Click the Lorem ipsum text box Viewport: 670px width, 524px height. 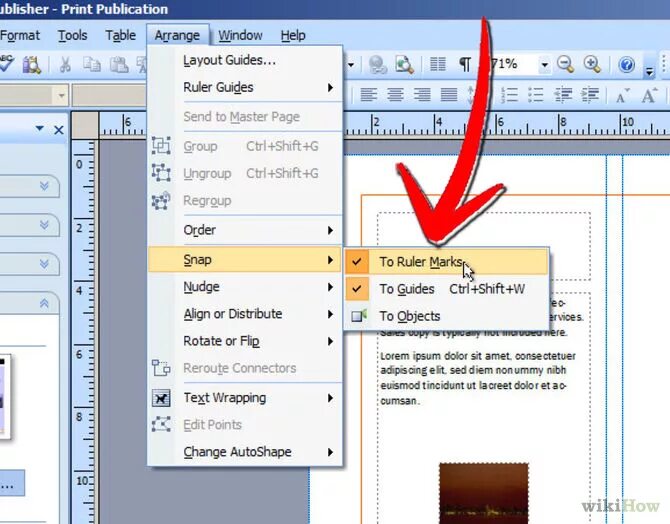(484, 378)
